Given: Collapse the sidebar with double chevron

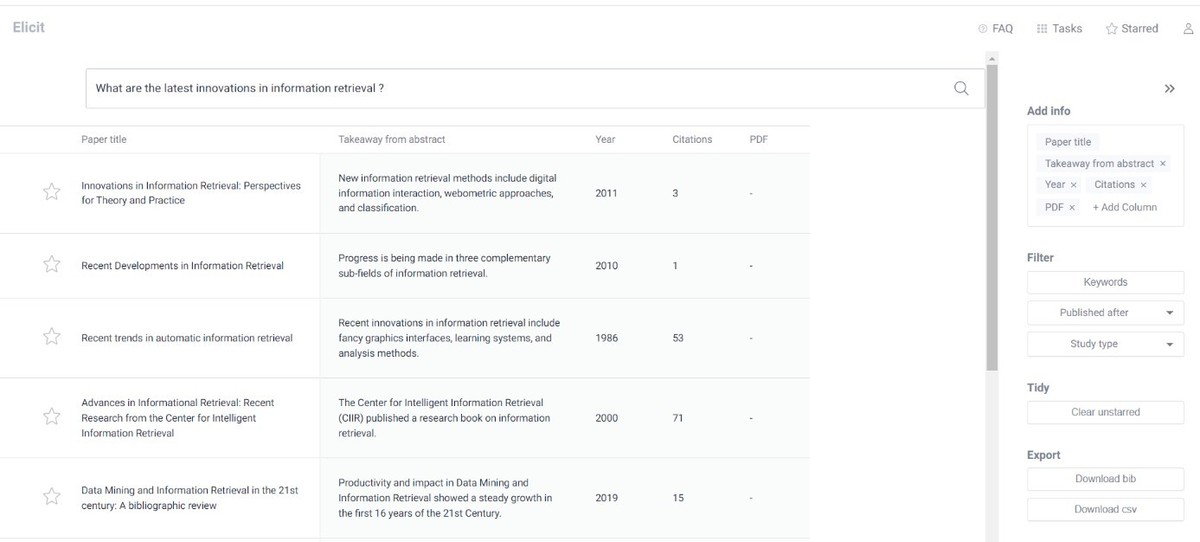Looking at the screenshot, I should 1169,89.
